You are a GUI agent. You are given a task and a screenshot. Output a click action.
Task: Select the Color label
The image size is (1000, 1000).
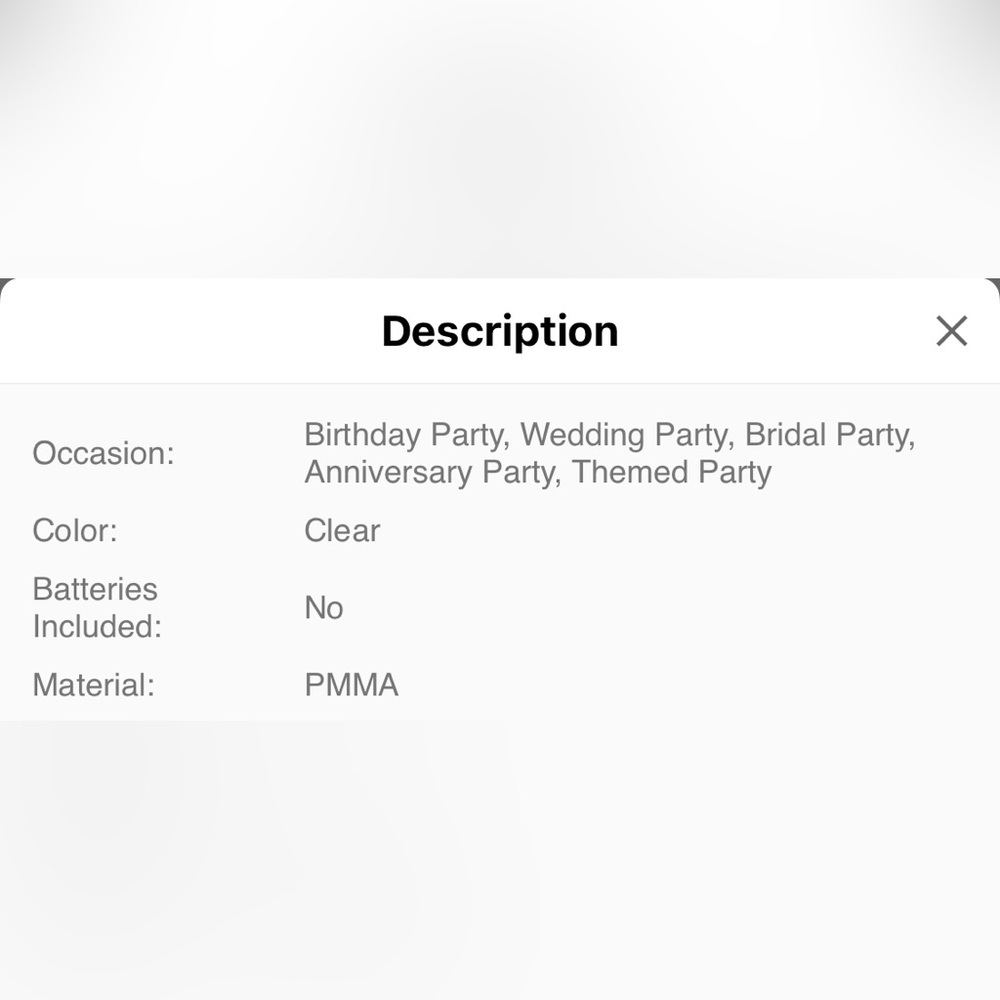75,531
